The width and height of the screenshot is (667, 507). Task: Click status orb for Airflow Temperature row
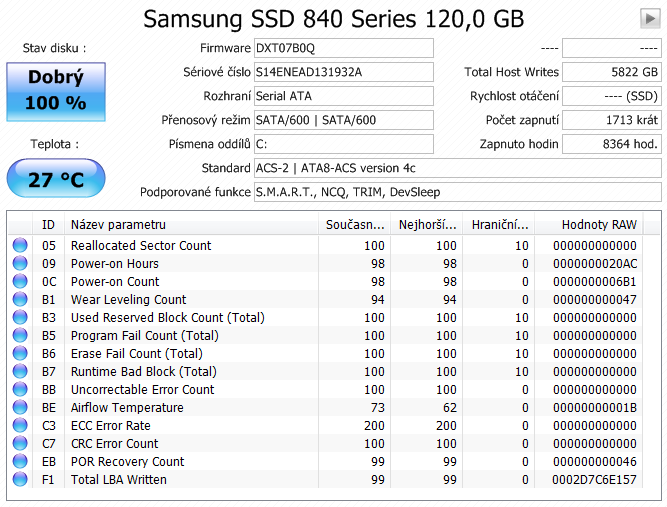point(20,408)
